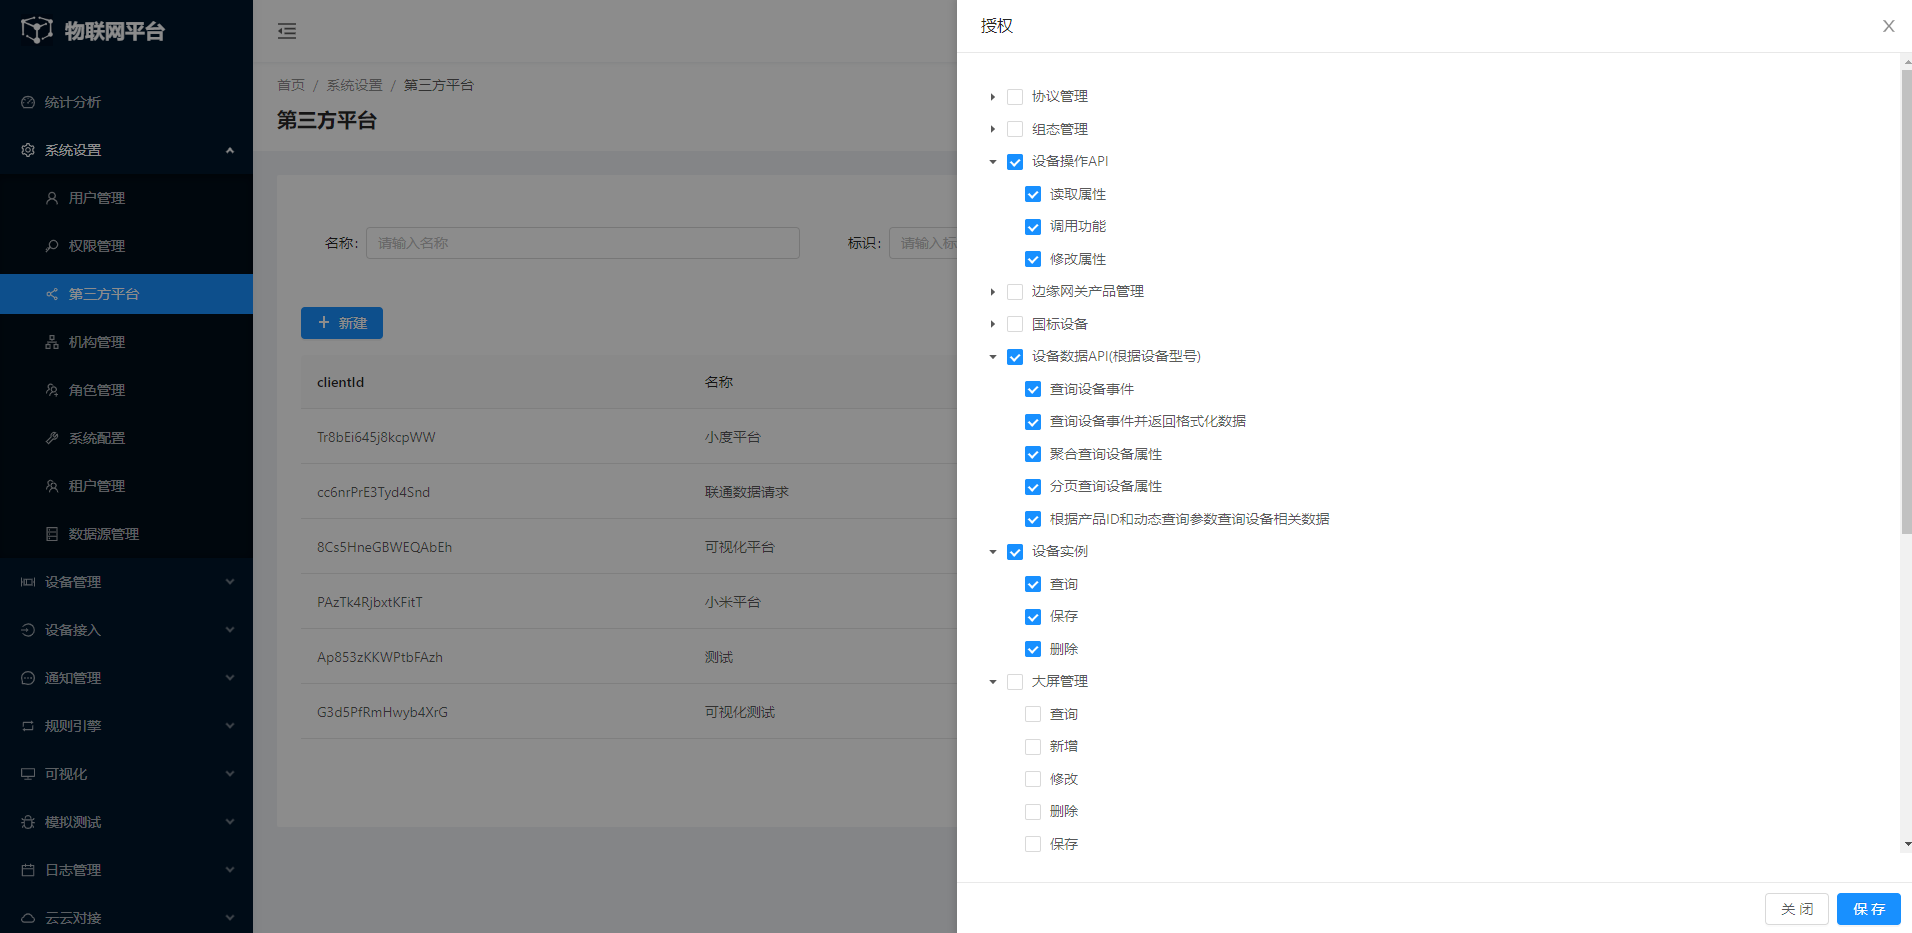Image resolution: width=1912 pixels, height=933 pixels.
Task: Expand the 国标设备 tree node
Action: pos(992,324)
